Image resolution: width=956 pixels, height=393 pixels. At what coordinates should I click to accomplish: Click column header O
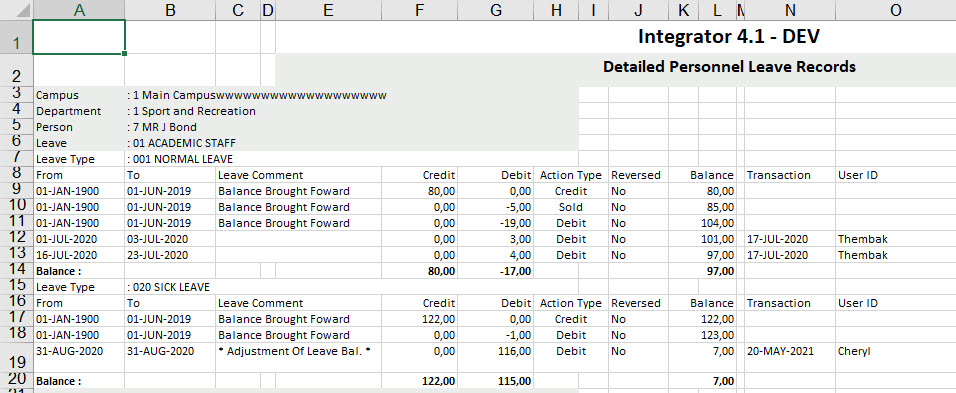click(896, 10)
